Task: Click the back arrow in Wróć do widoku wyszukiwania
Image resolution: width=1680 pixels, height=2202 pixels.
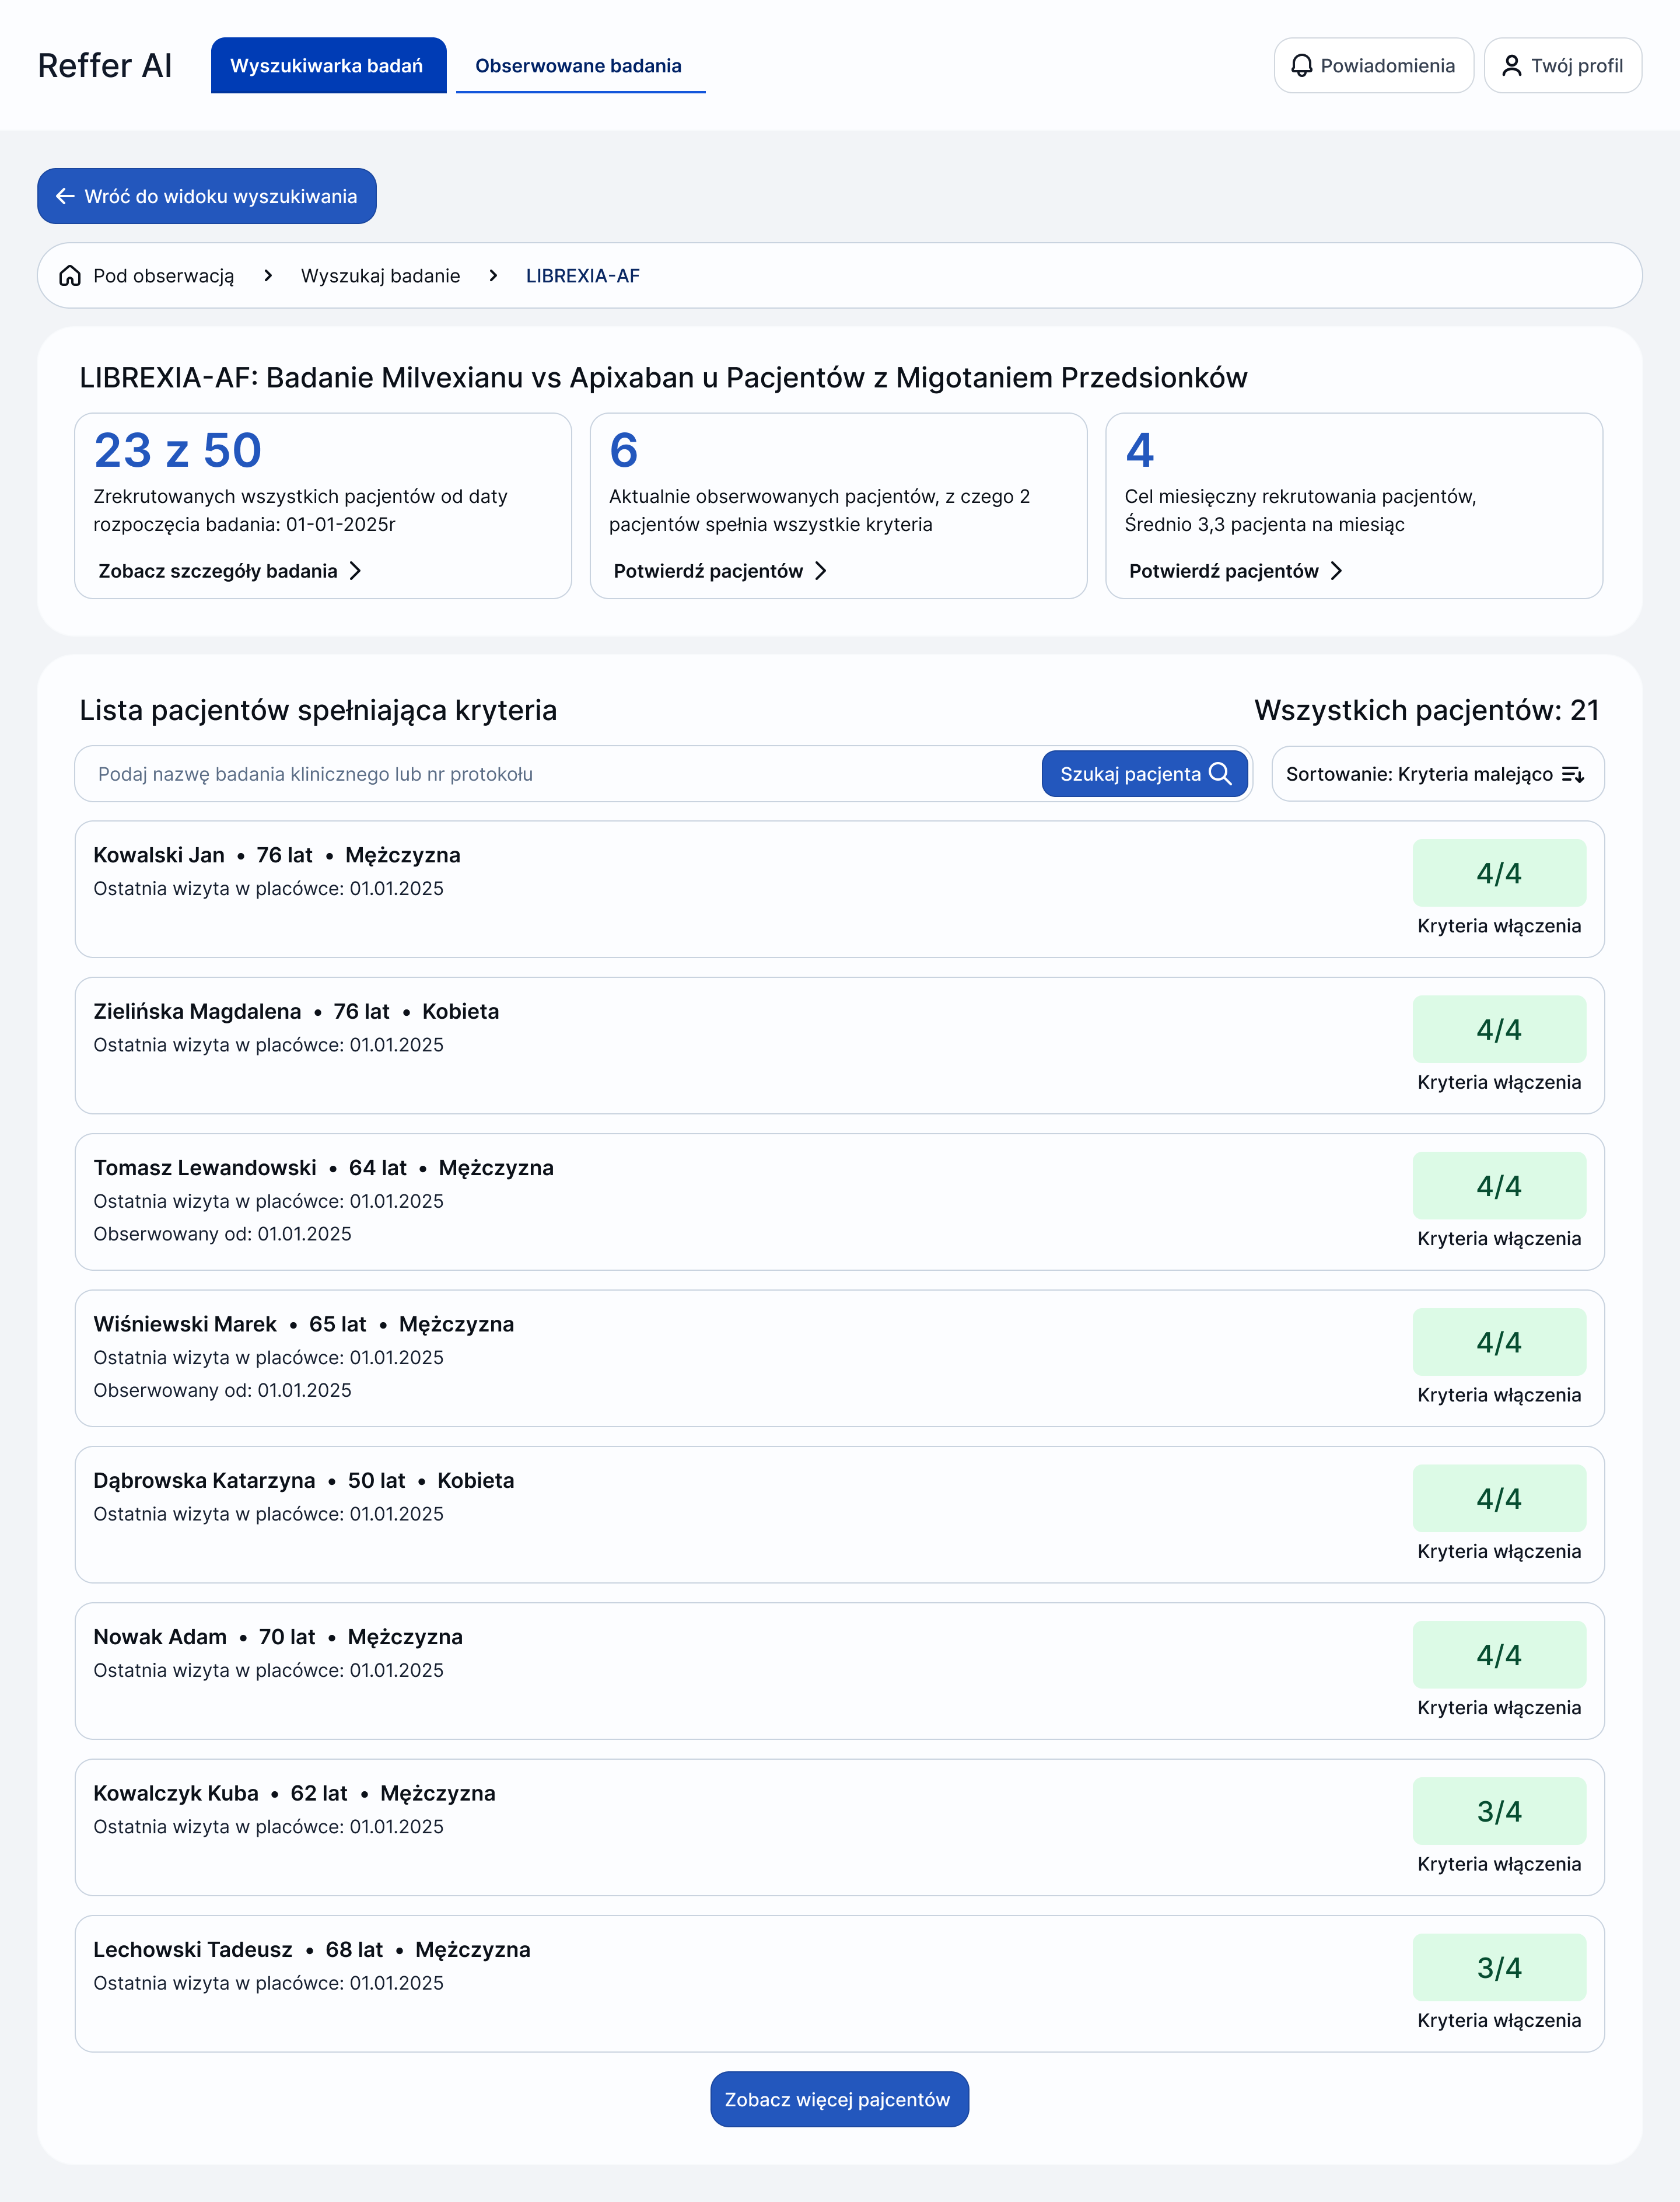Action: [x=64, y=196]
